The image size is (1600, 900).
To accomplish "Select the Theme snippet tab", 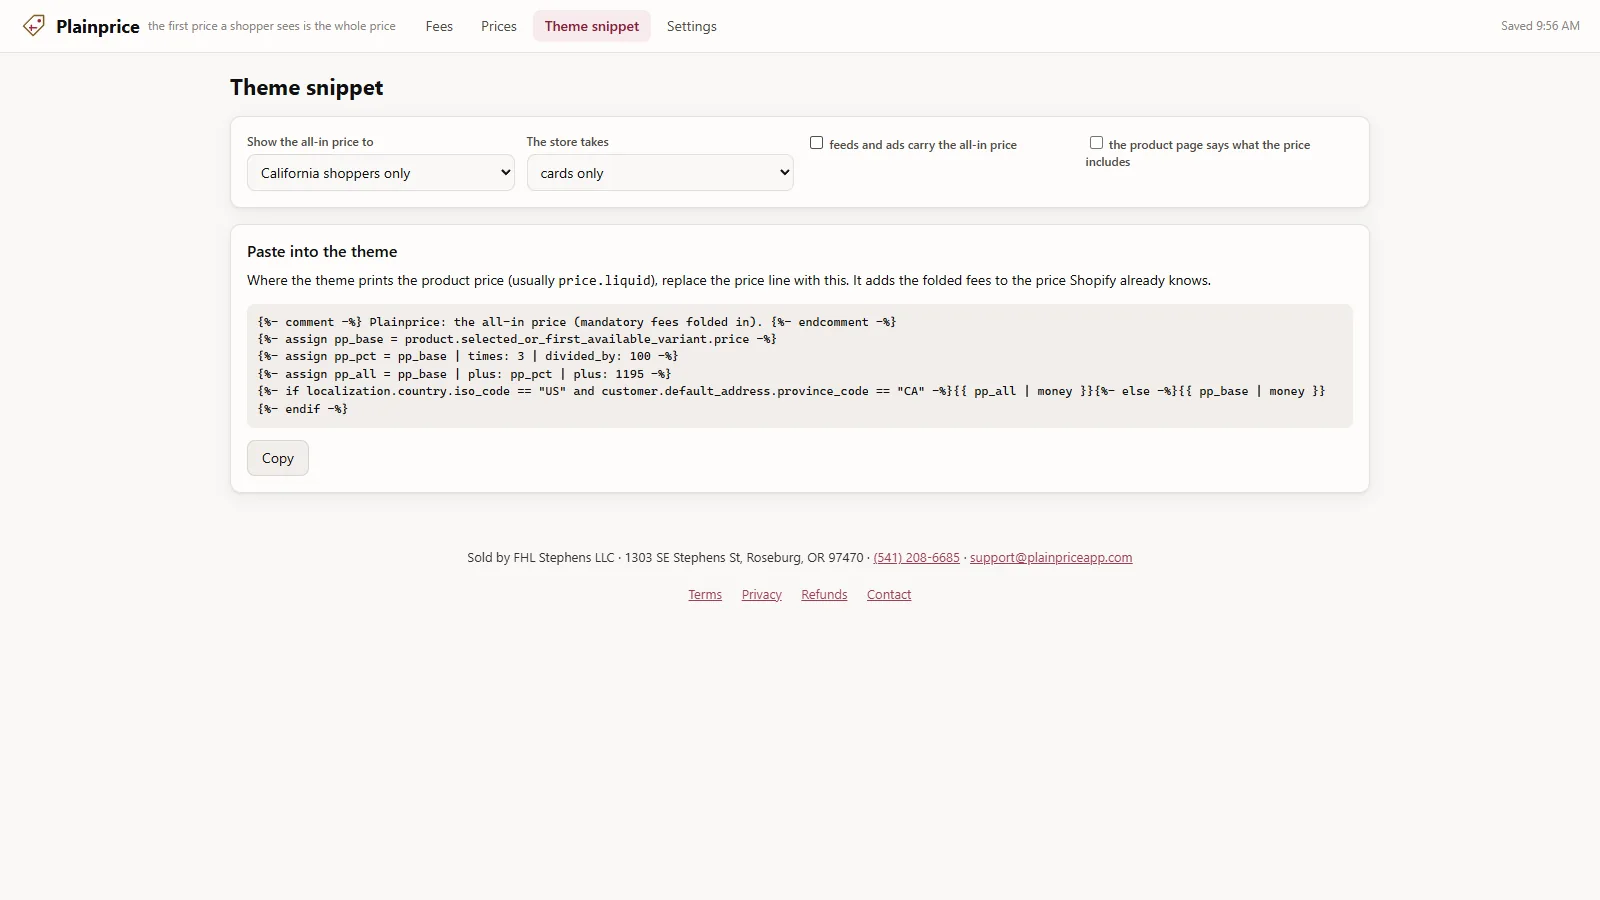I will 592,26.
